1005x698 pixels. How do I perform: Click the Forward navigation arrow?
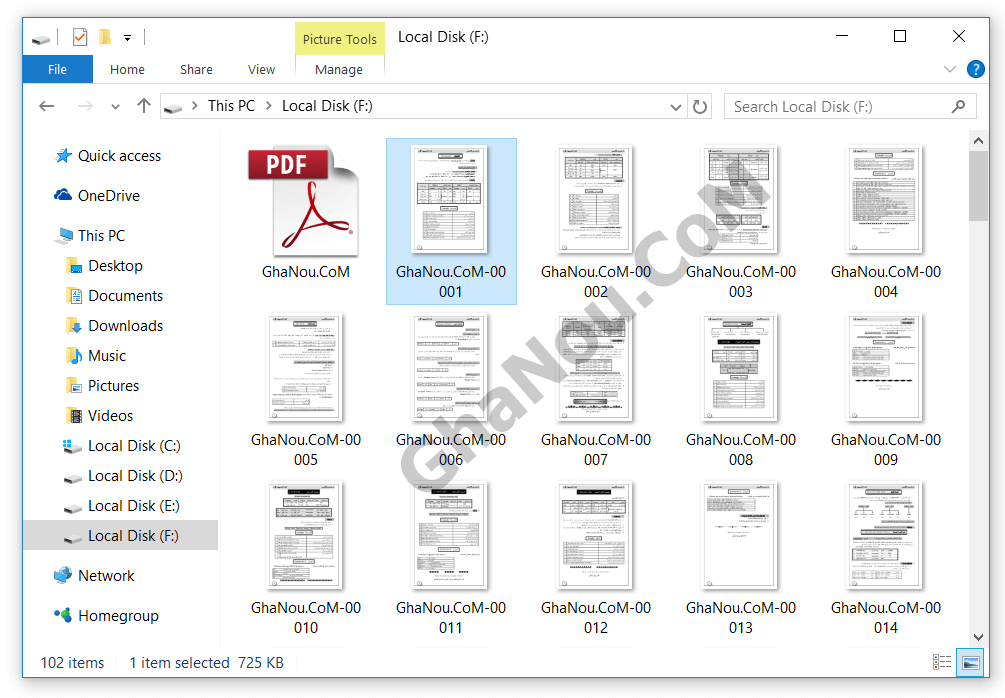(85, 106)
